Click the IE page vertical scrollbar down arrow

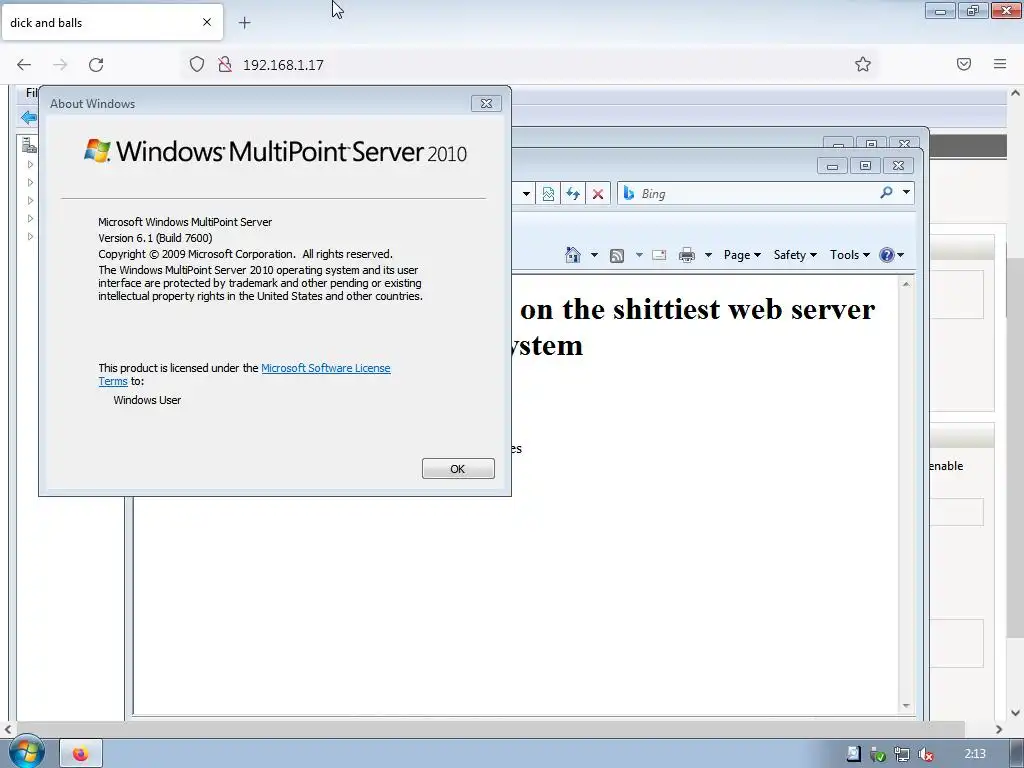[906, 705]
